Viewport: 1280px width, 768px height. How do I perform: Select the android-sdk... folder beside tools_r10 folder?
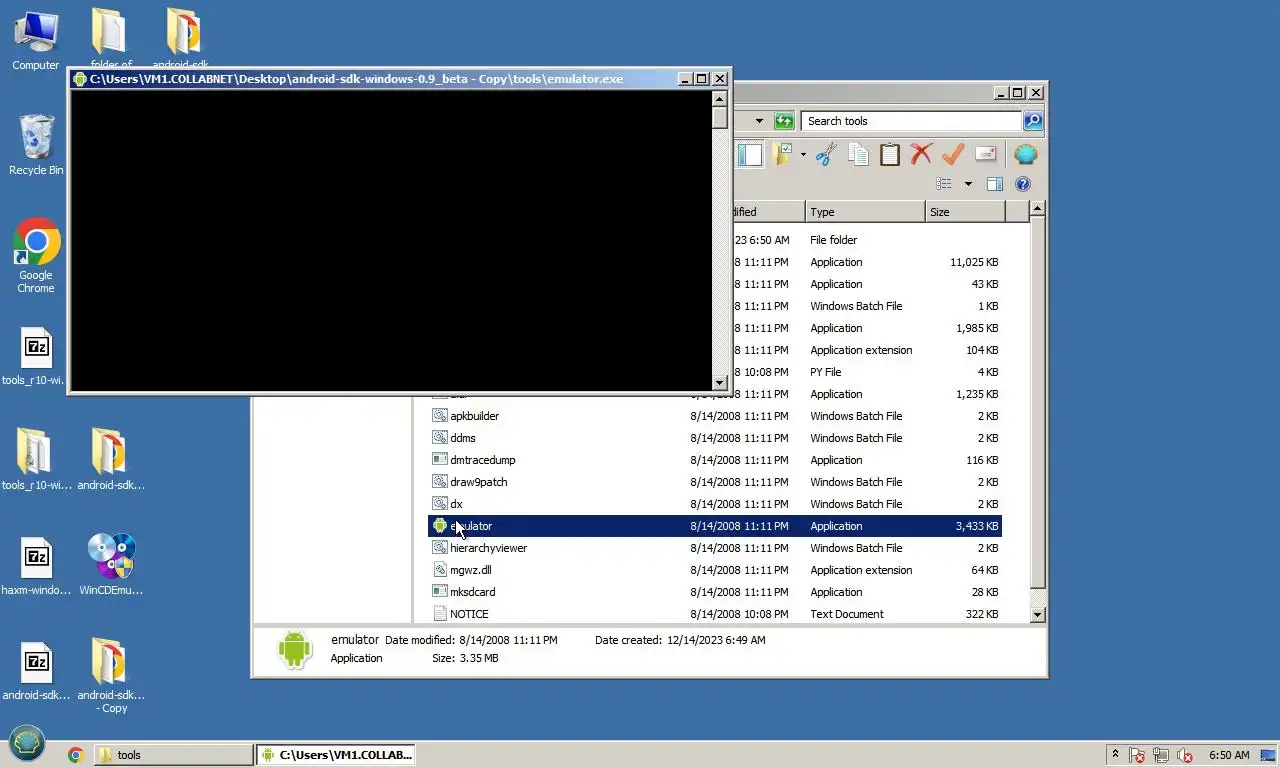tap(111, 459)
